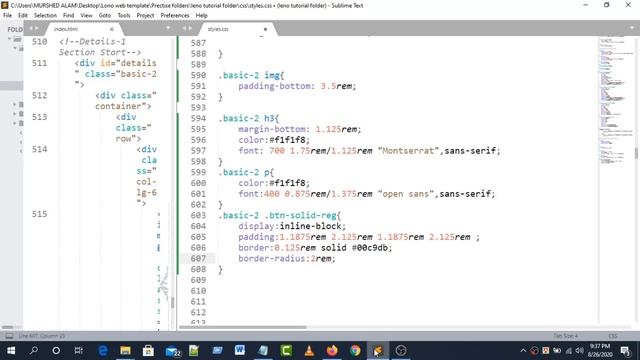Viewport: 640px width, 360px height.
Task: Open the Tools menu
Action: (124, 16)
